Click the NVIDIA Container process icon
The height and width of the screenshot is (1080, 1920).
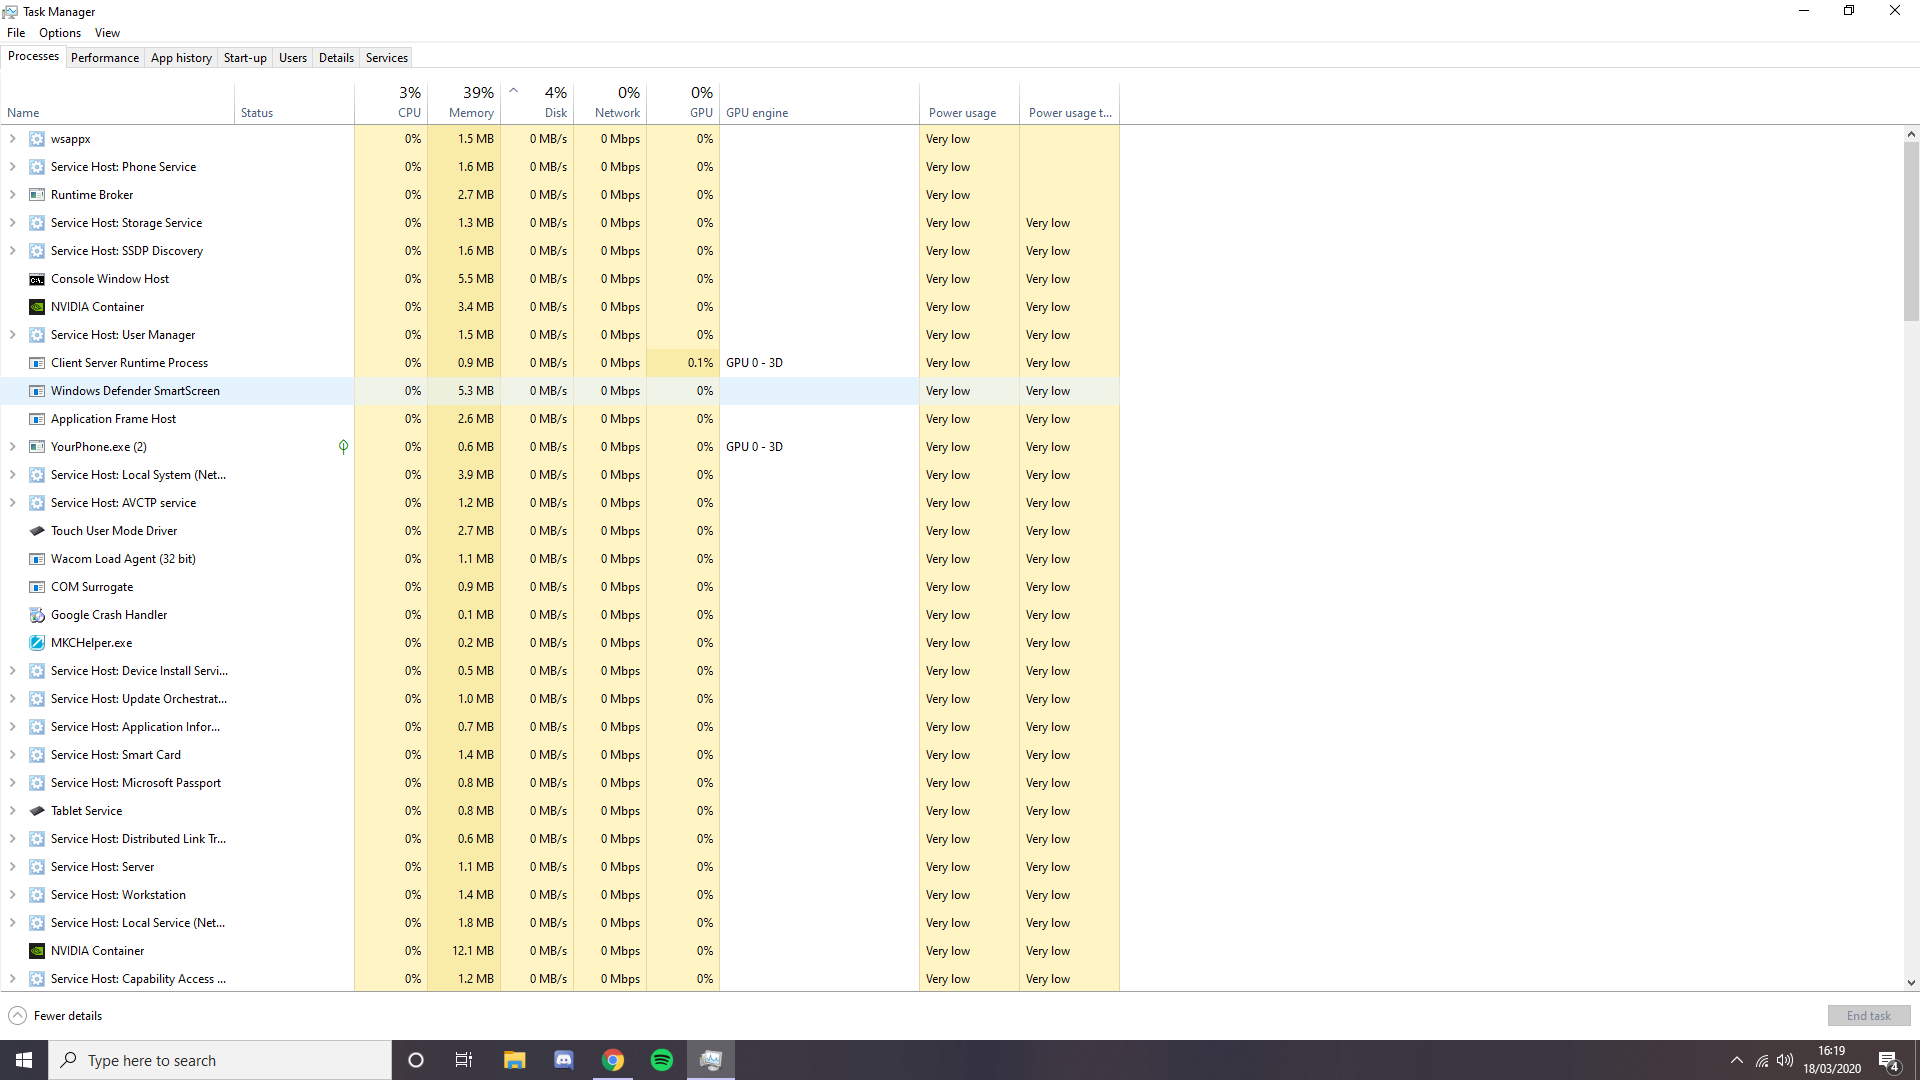[37, 307]
